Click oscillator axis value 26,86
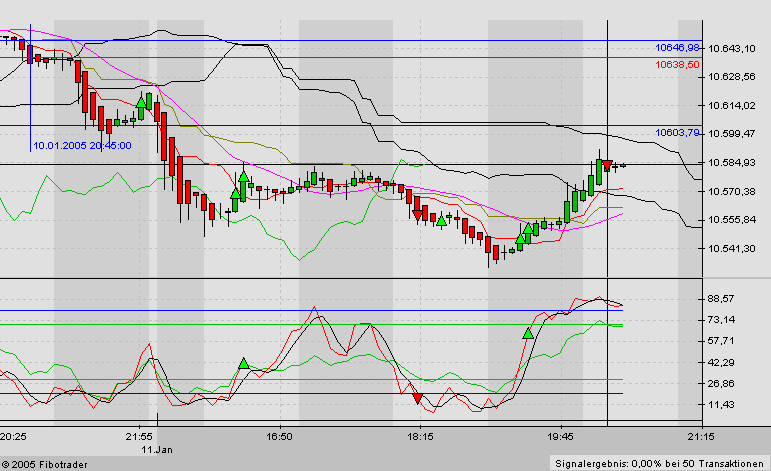Image resolution: width=771 pixels, height=471 pixels. coord(721,383)
